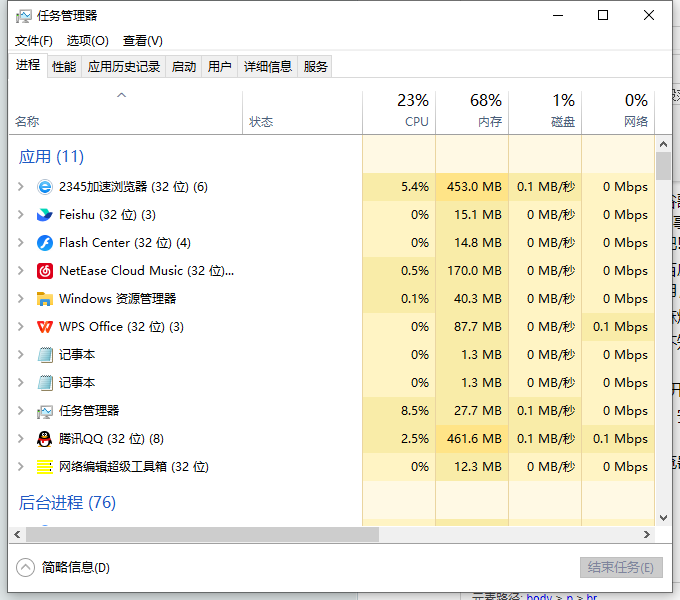Screen dimensions: 680x600
Task: Collapse to 简略信息 using the circle arrow icon
Action: (25, 567)
